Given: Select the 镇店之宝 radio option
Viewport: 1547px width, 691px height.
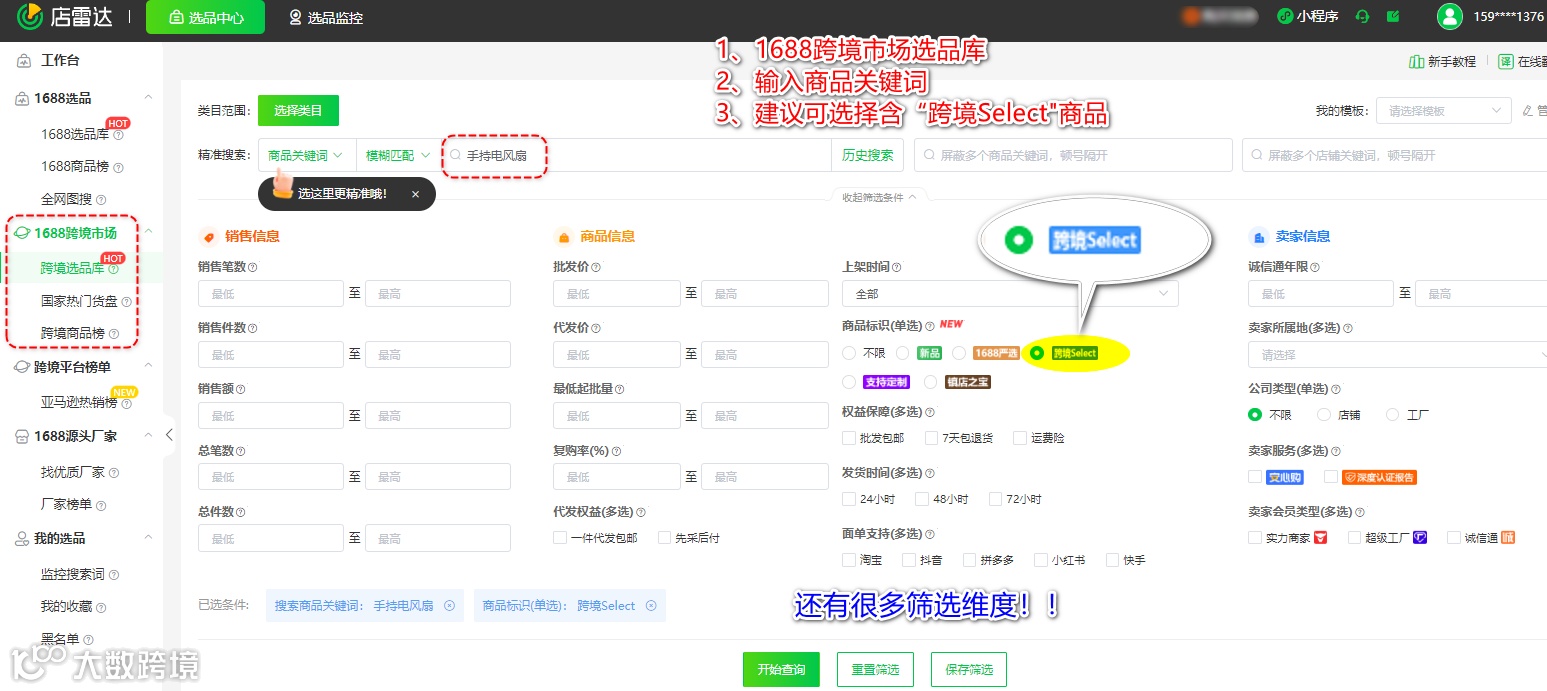Looking at the screenshot, I should [x=931, y=382].
